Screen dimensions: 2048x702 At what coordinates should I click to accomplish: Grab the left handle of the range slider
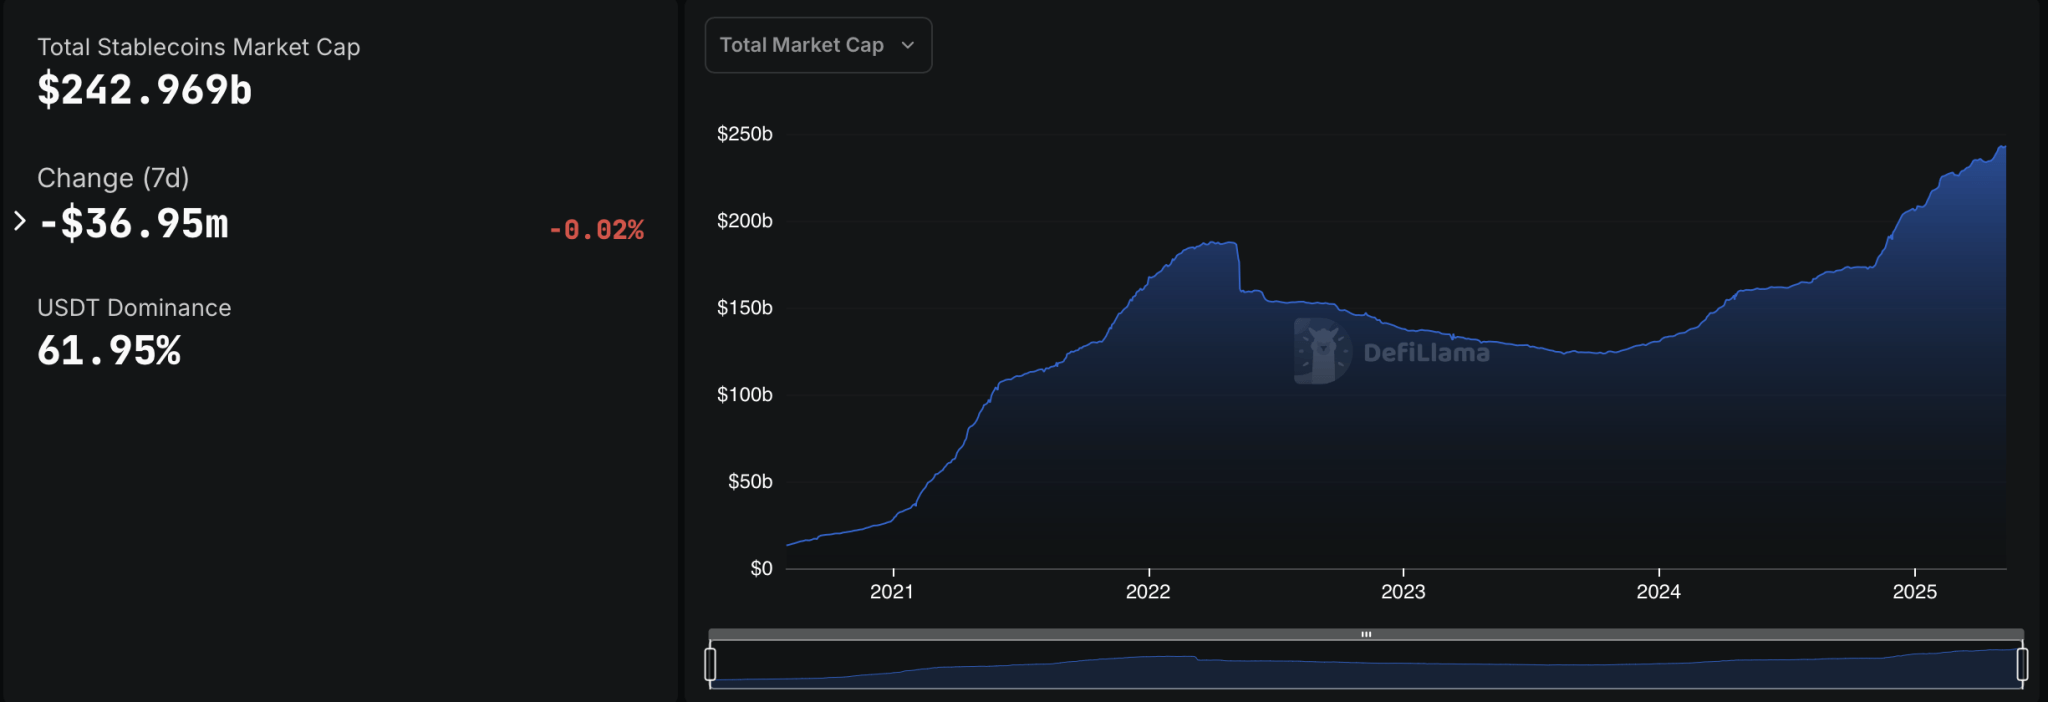coord(710,664)
